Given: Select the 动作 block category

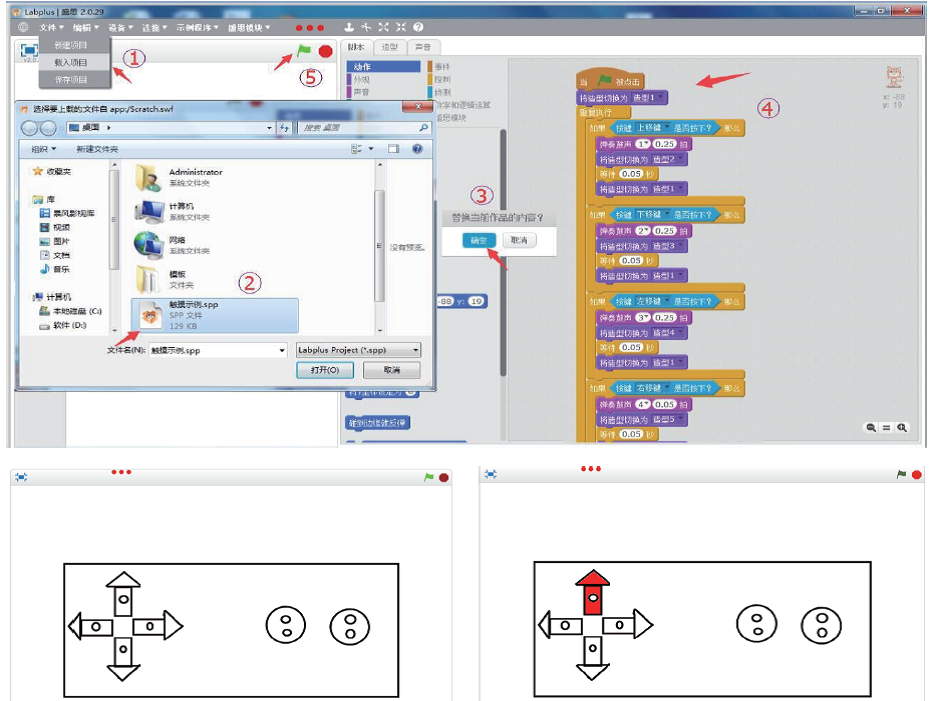Looking at the screenshot, I should coord(383,67).
